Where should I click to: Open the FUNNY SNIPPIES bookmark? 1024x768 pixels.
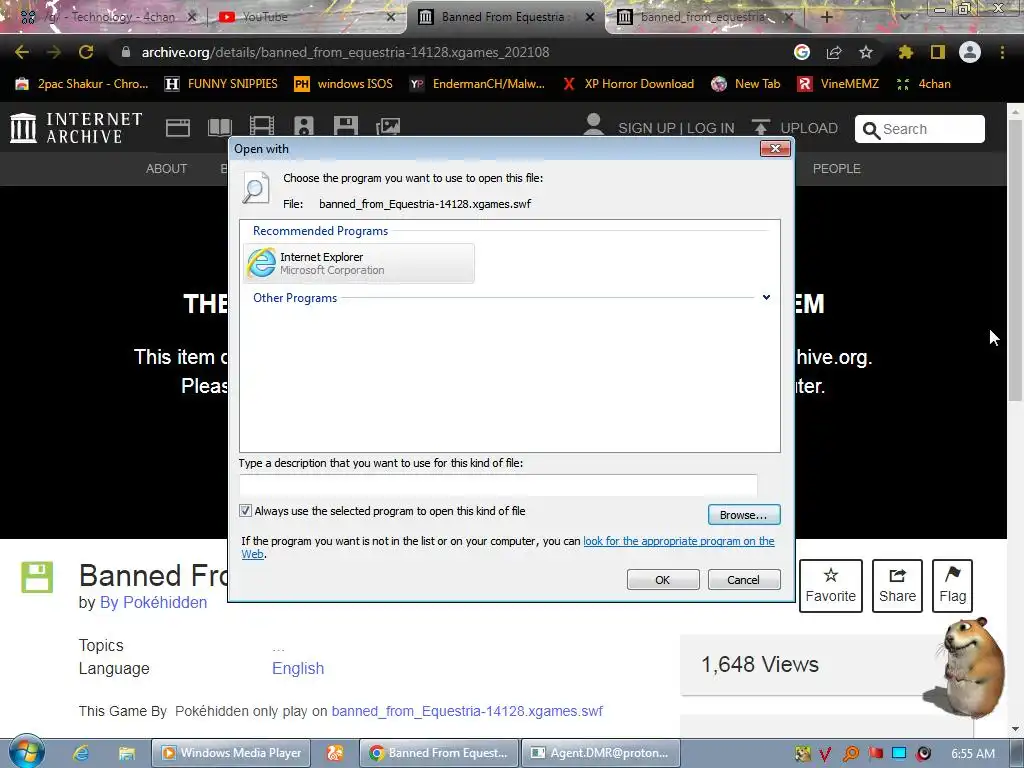coord(222,84)
